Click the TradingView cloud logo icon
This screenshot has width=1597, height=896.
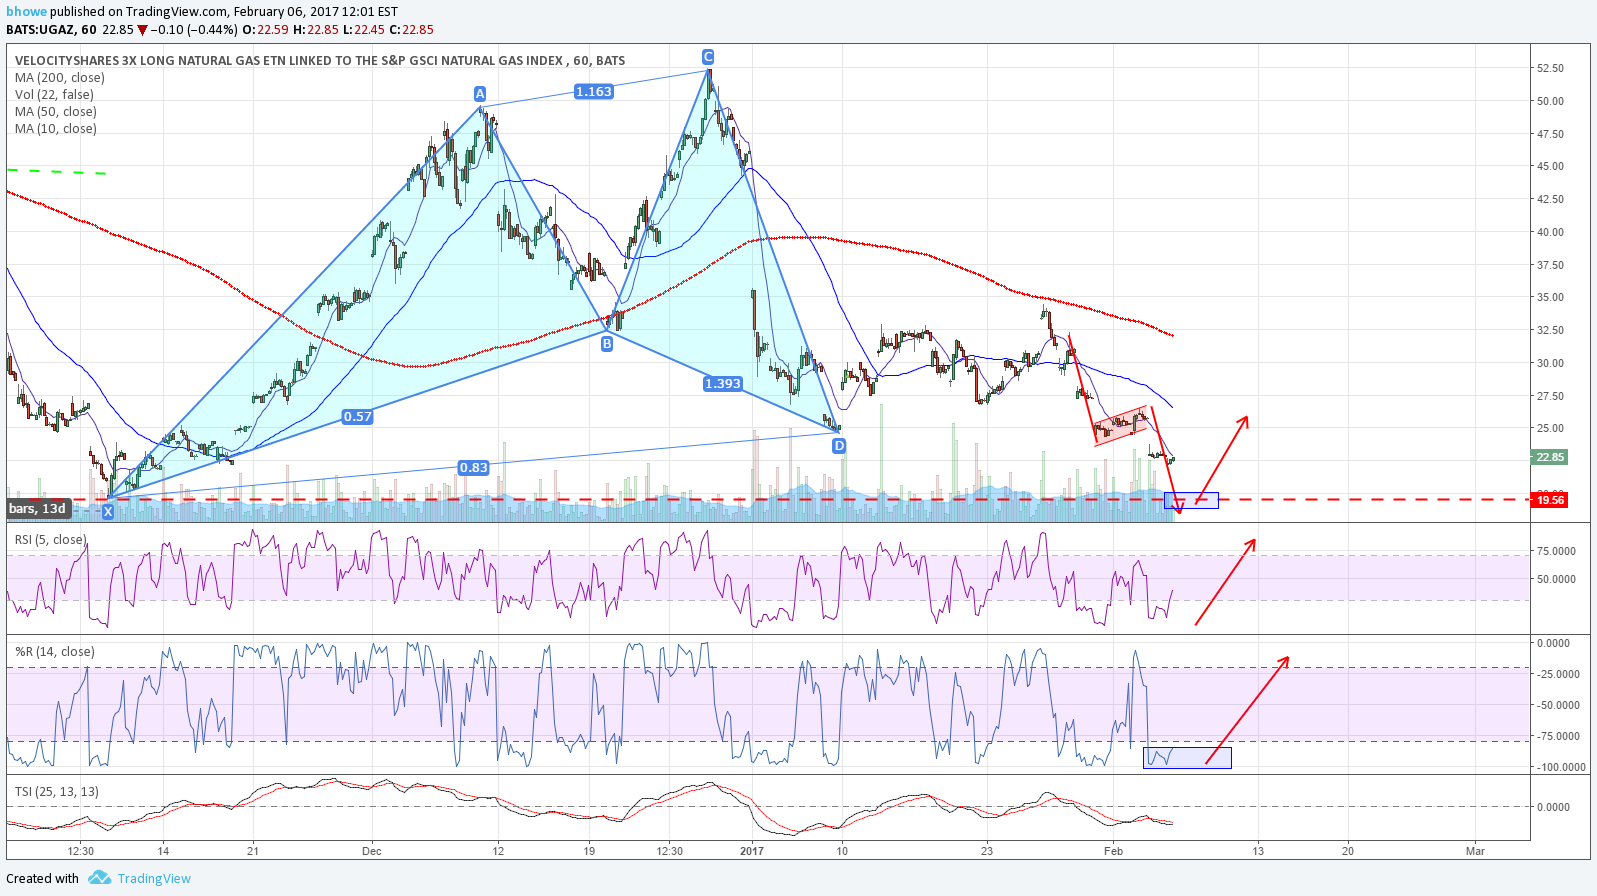point(99,878)
